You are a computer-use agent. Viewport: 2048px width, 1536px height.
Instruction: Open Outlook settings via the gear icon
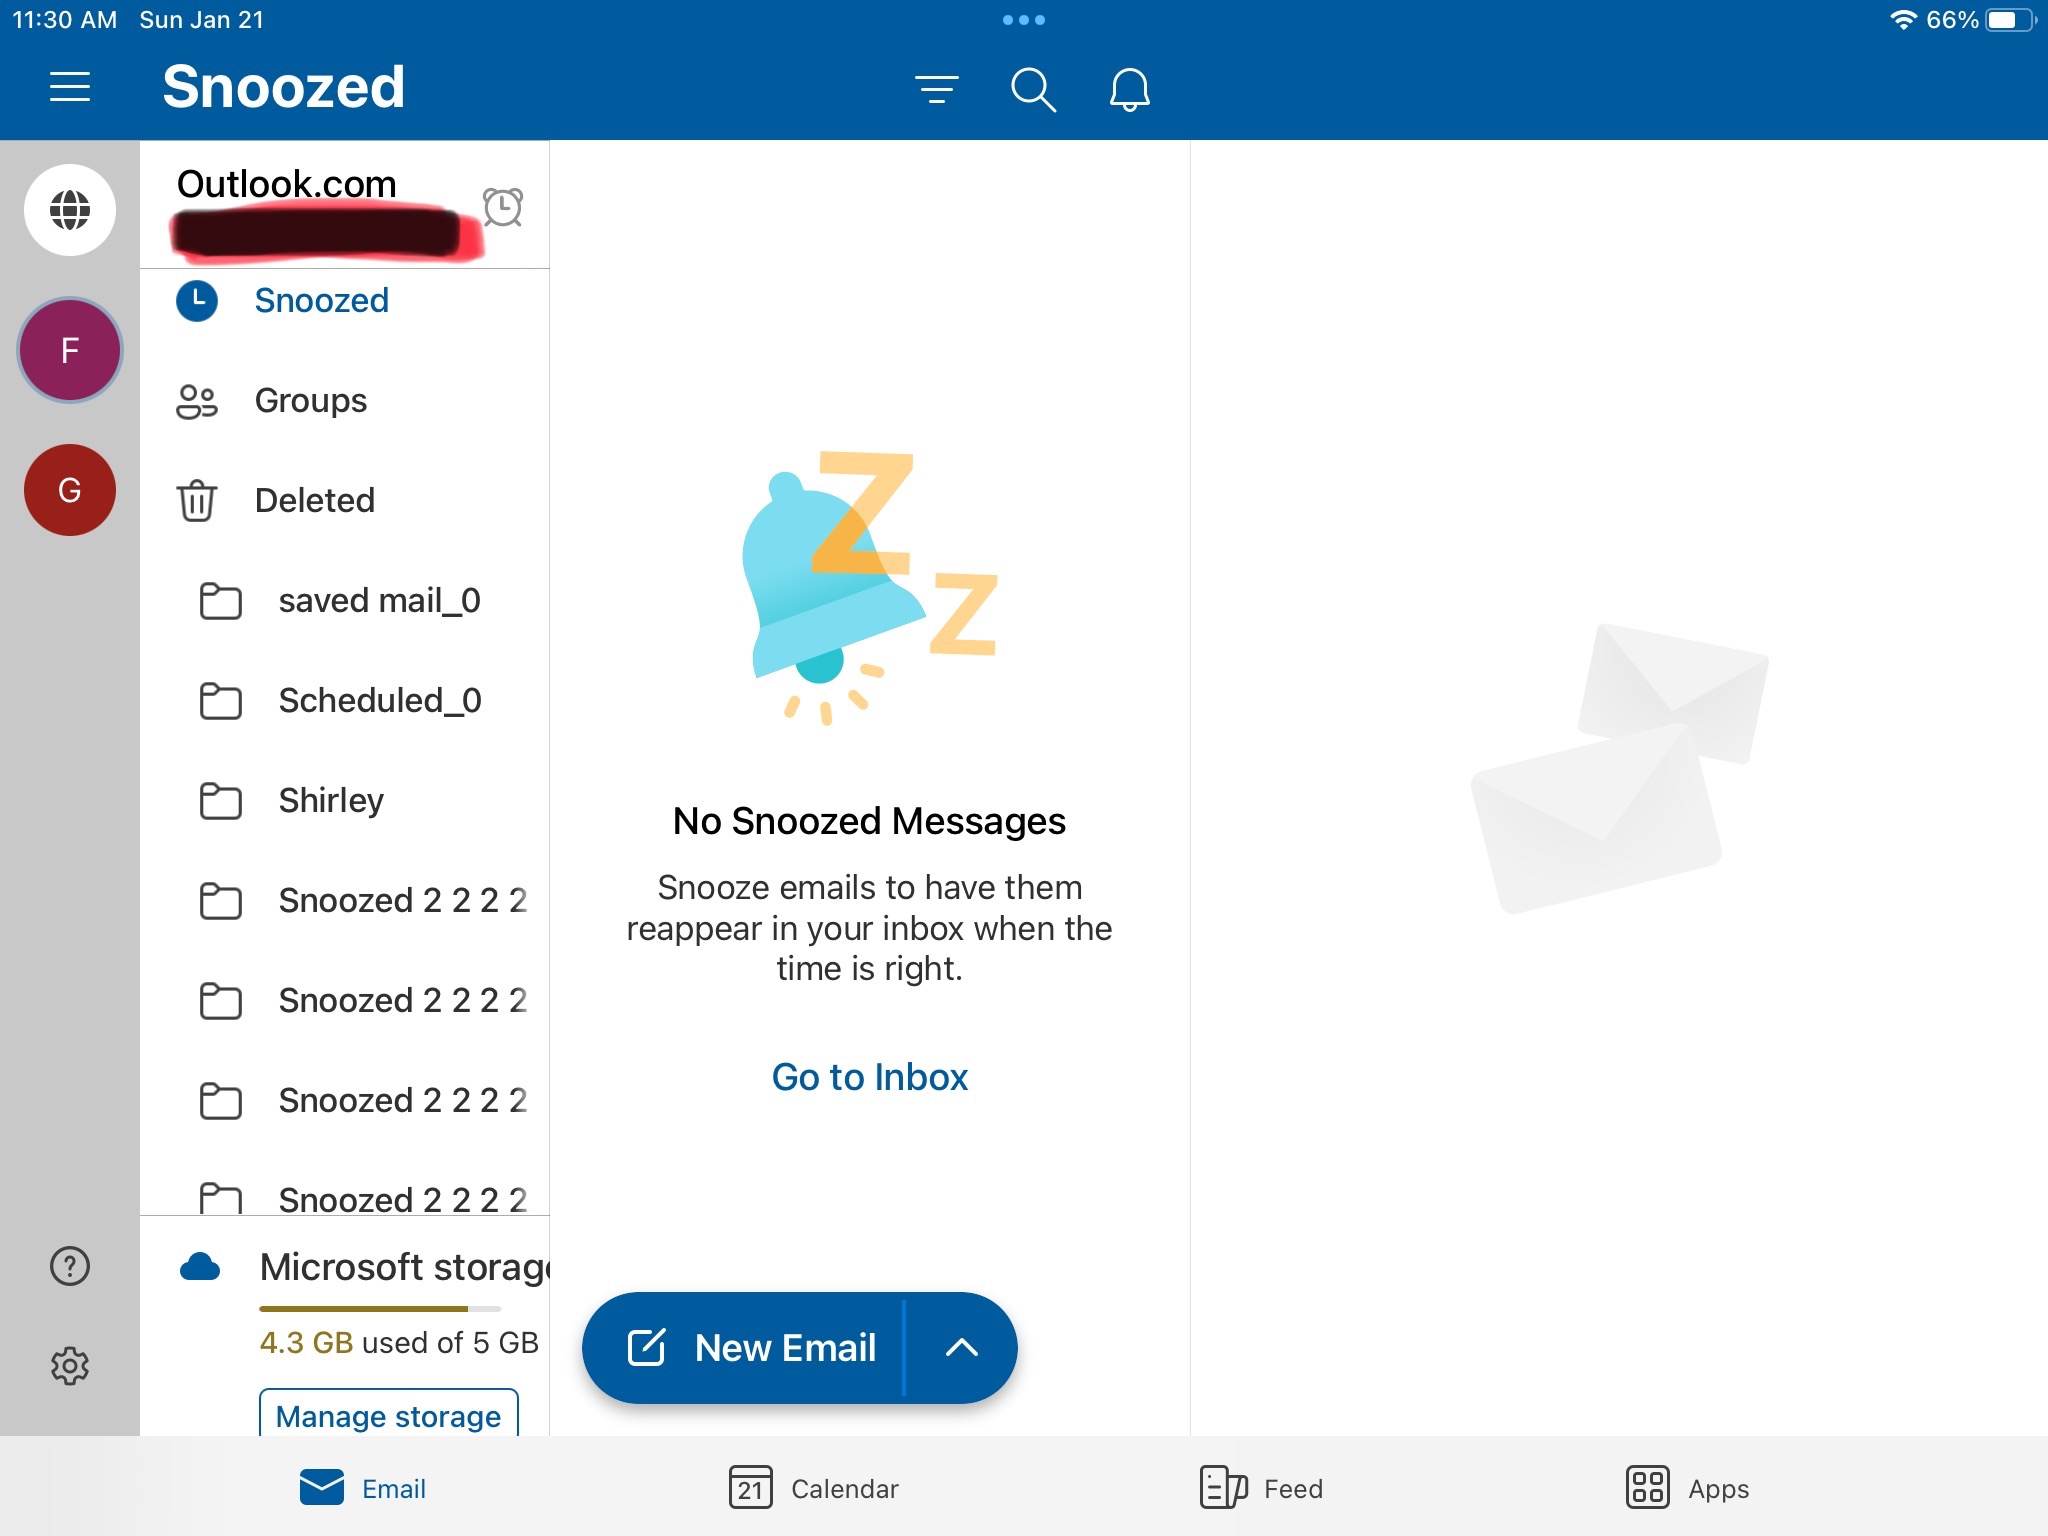coord(69,1365)
